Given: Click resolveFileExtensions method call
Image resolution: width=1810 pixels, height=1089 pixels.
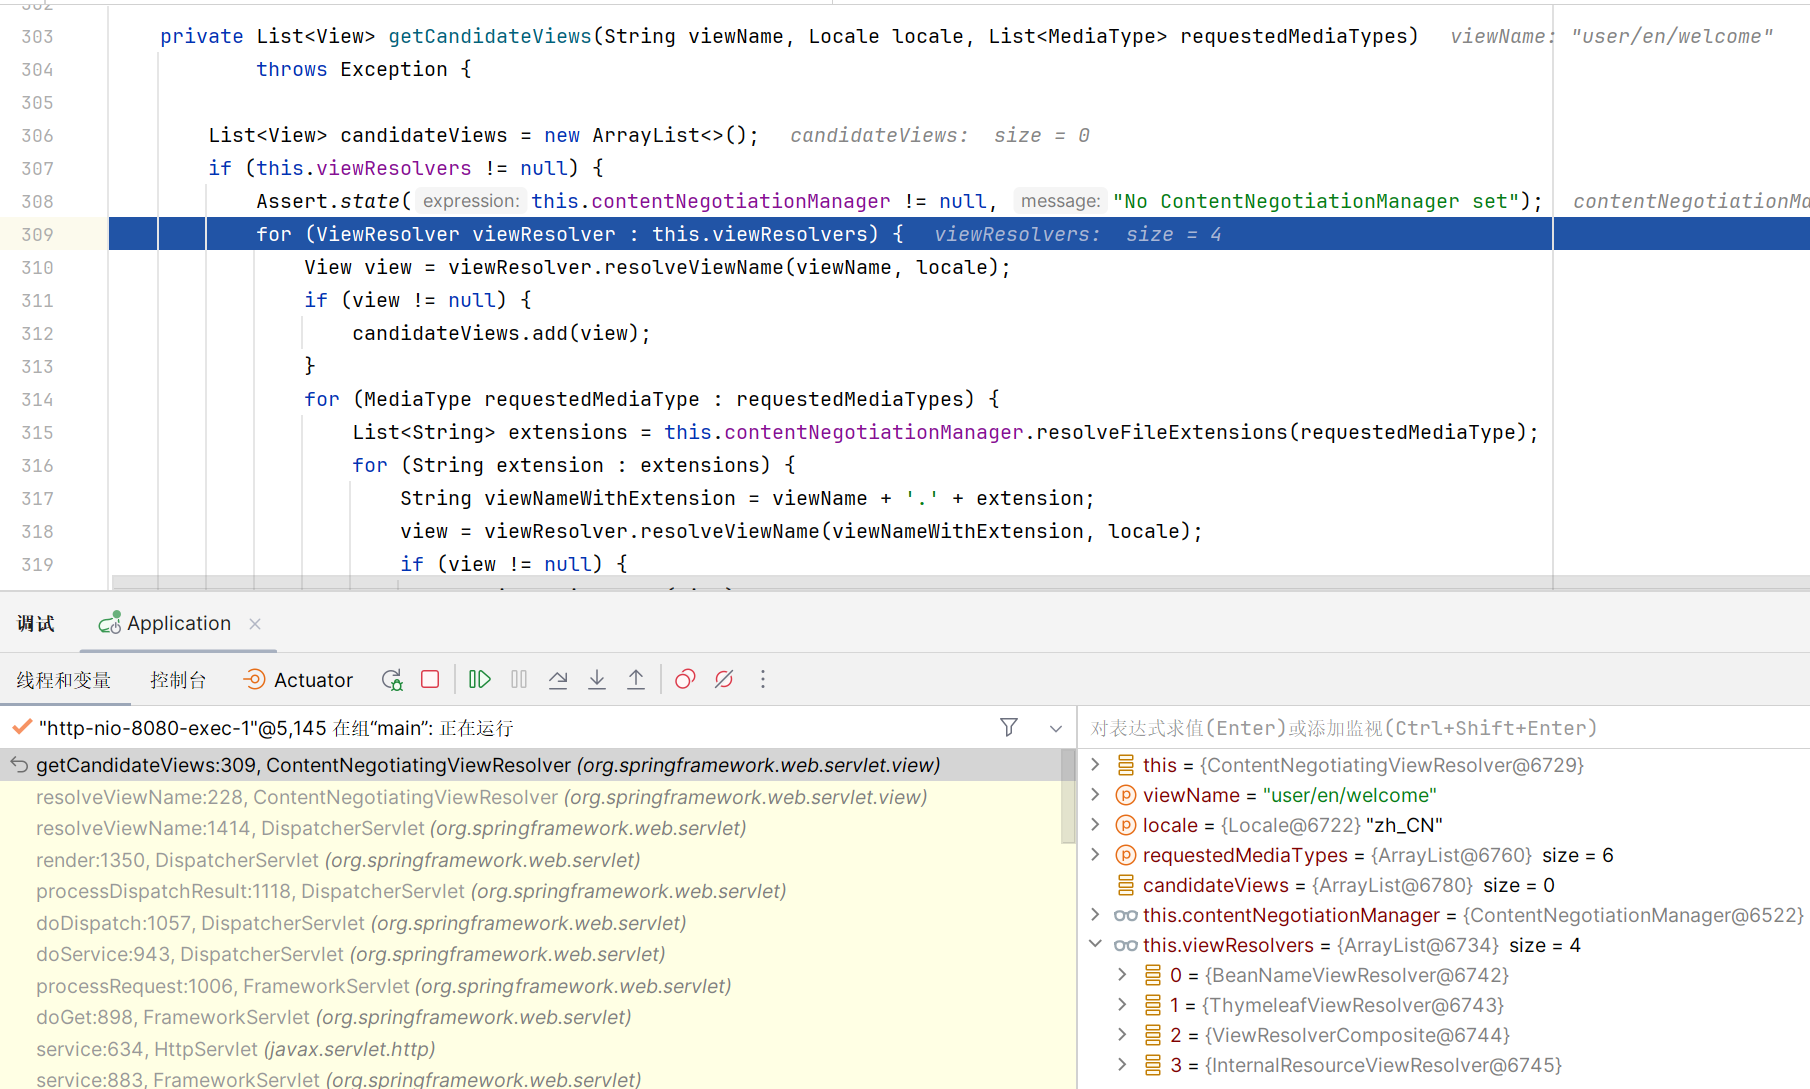Looking at the screenshot, I should [x=1161, y=432].
